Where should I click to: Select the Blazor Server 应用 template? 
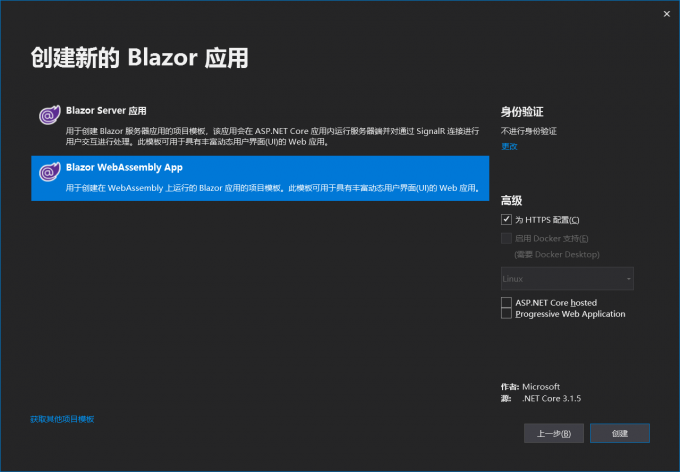tap(260, 127)
